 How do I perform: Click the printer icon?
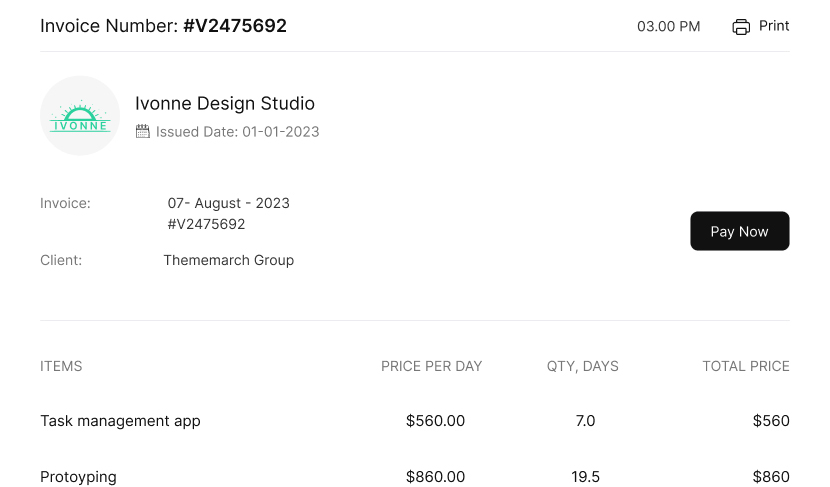pyautogui.click(x=741, y=27)
